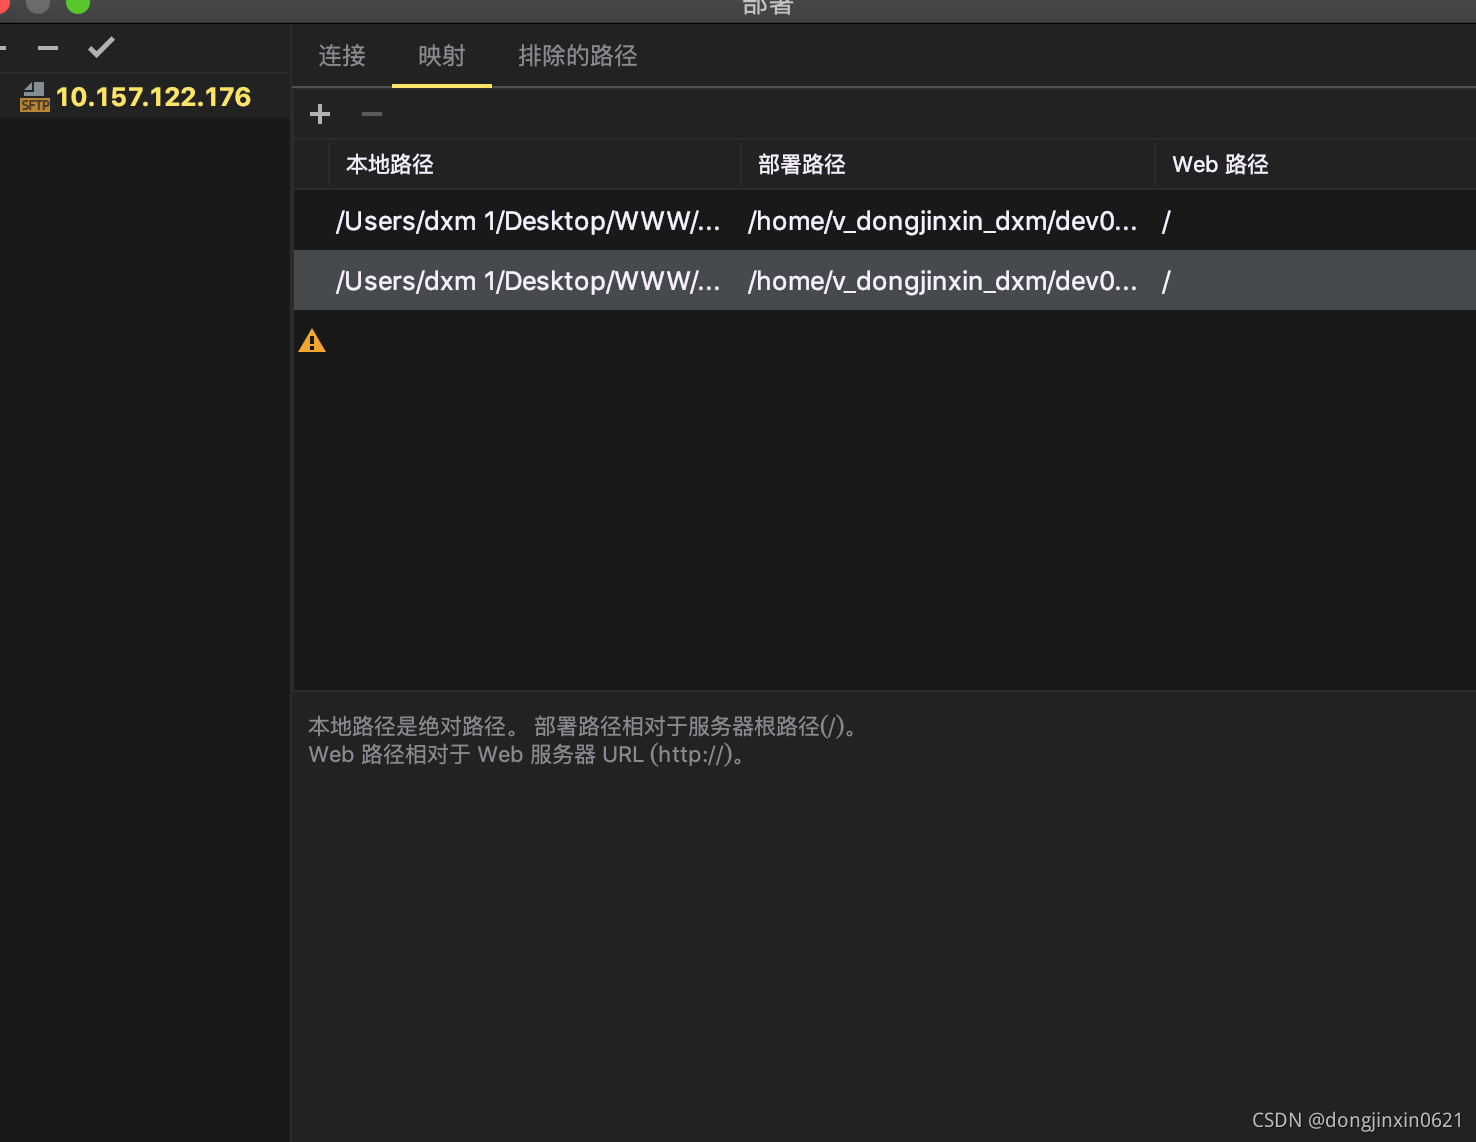
Task: Add a new mapping with the plus icon
Action: click(x=319, y=113)
